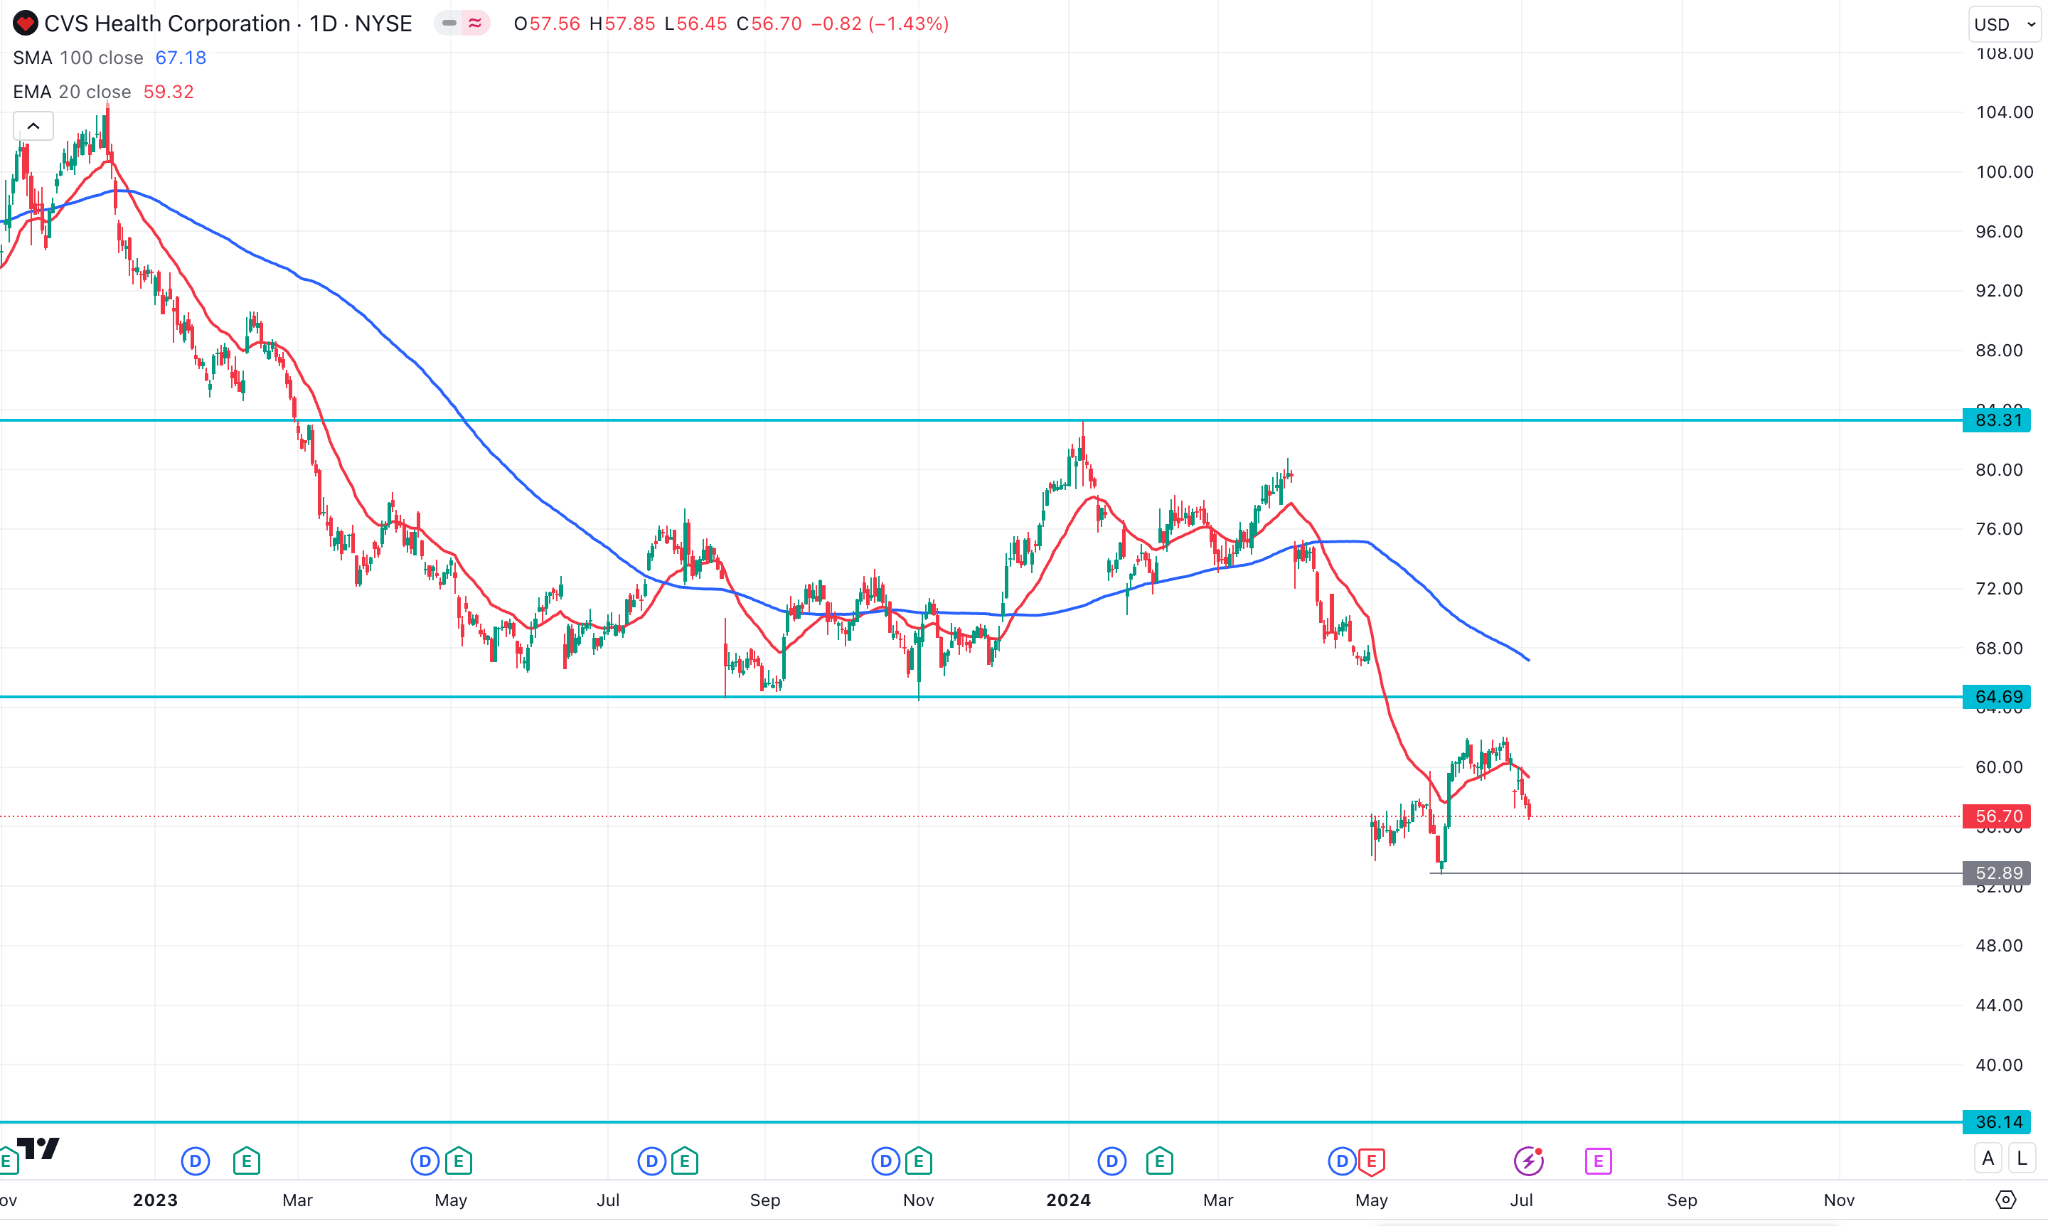Image resolution: width=2048 pixels, height=1226 pixels.
Task: Select the SMA 100 close indicator legend
Action: pyautogui.click(x=78, y=58)
